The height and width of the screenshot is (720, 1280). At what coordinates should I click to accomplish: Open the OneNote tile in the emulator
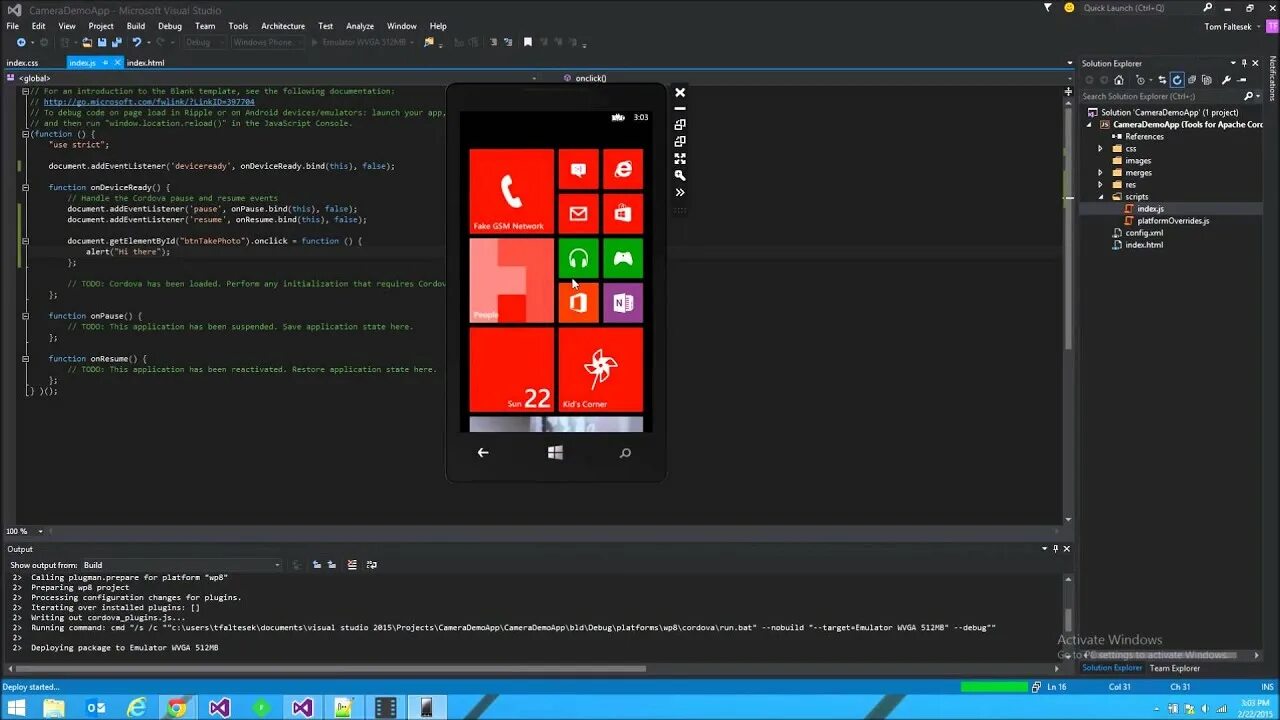tap(623, 303)
